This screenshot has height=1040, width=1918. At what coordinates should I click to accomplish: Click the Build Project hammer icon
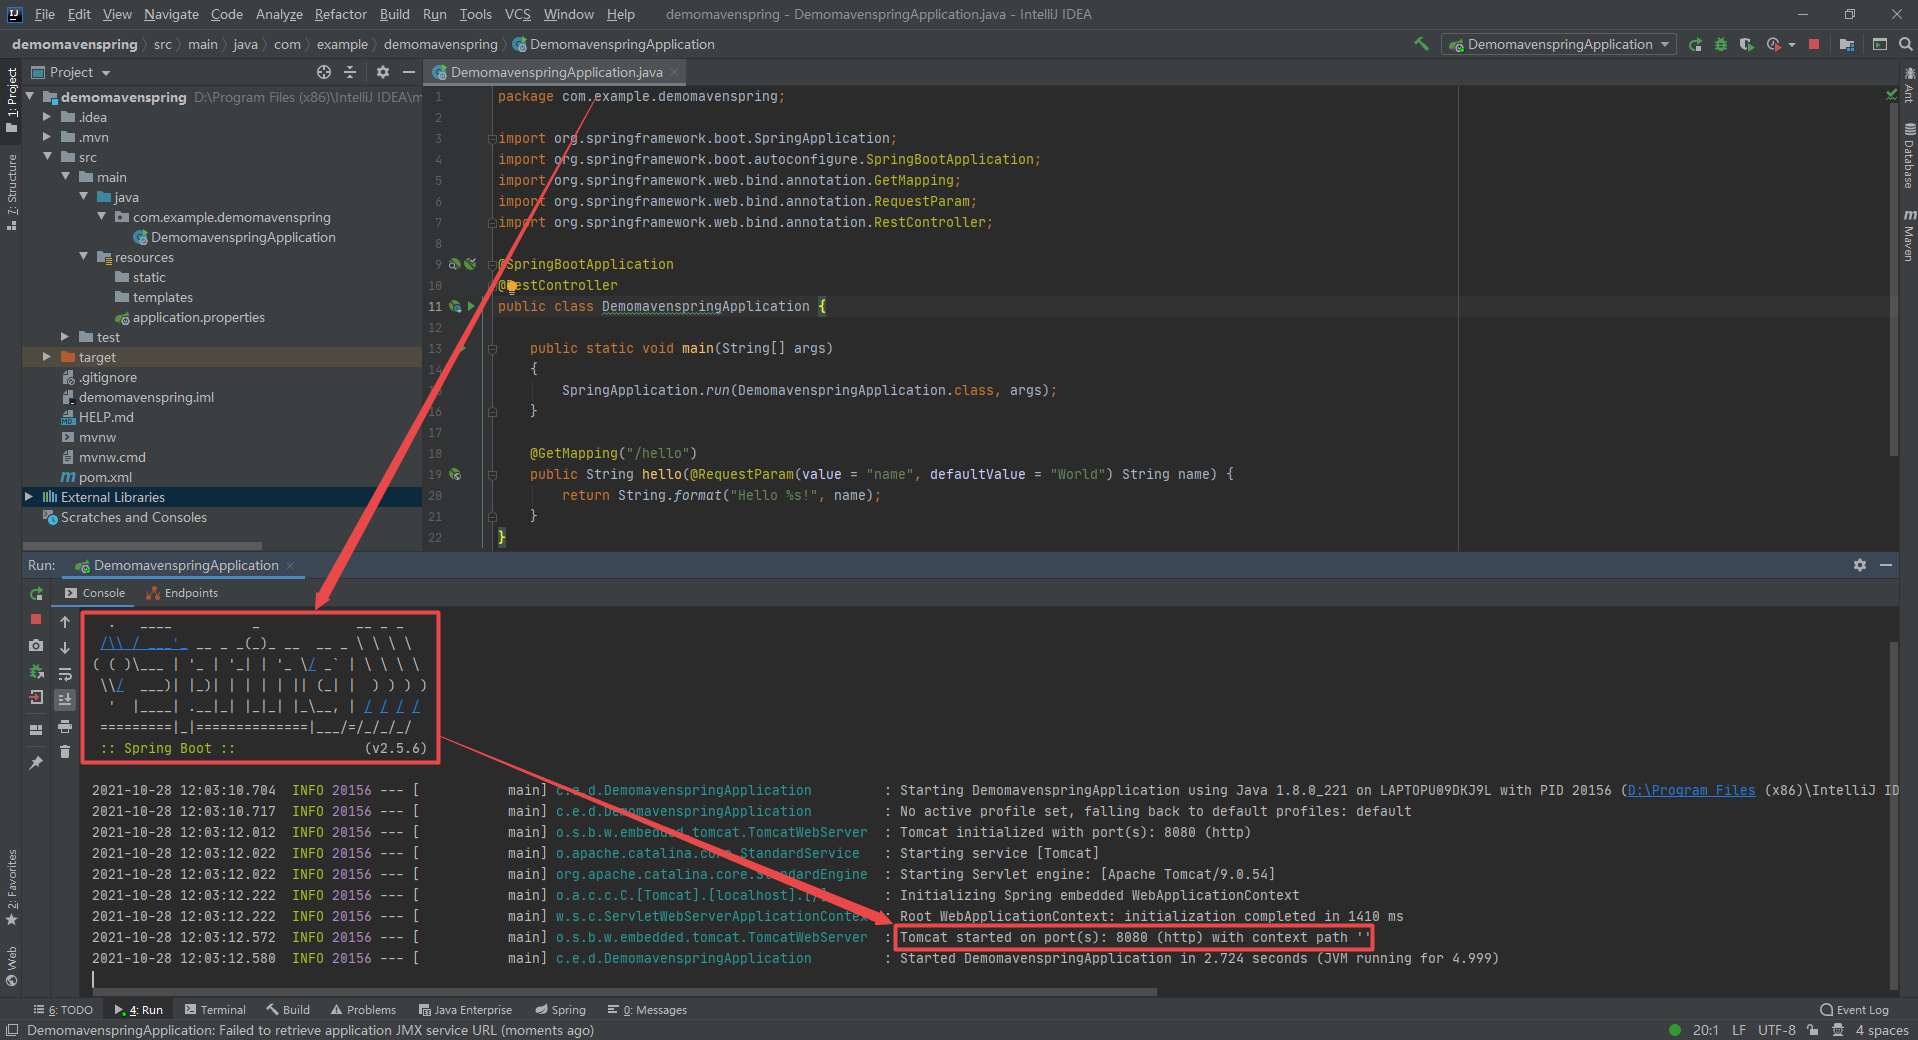1421,44
